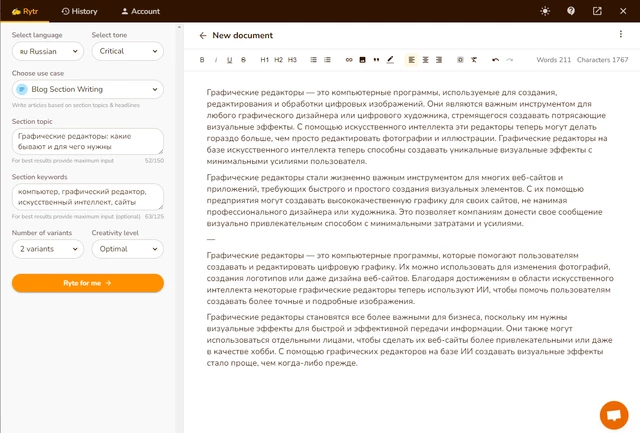Viewport: 640px width, 433px height.
Task: Redo the last edit
Action: coord(509,60)
